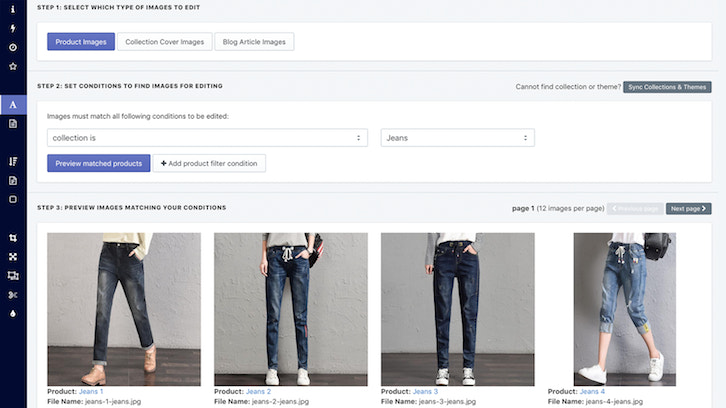Click file name 'jeans-2-jeans.jpg'

point(280,402)
